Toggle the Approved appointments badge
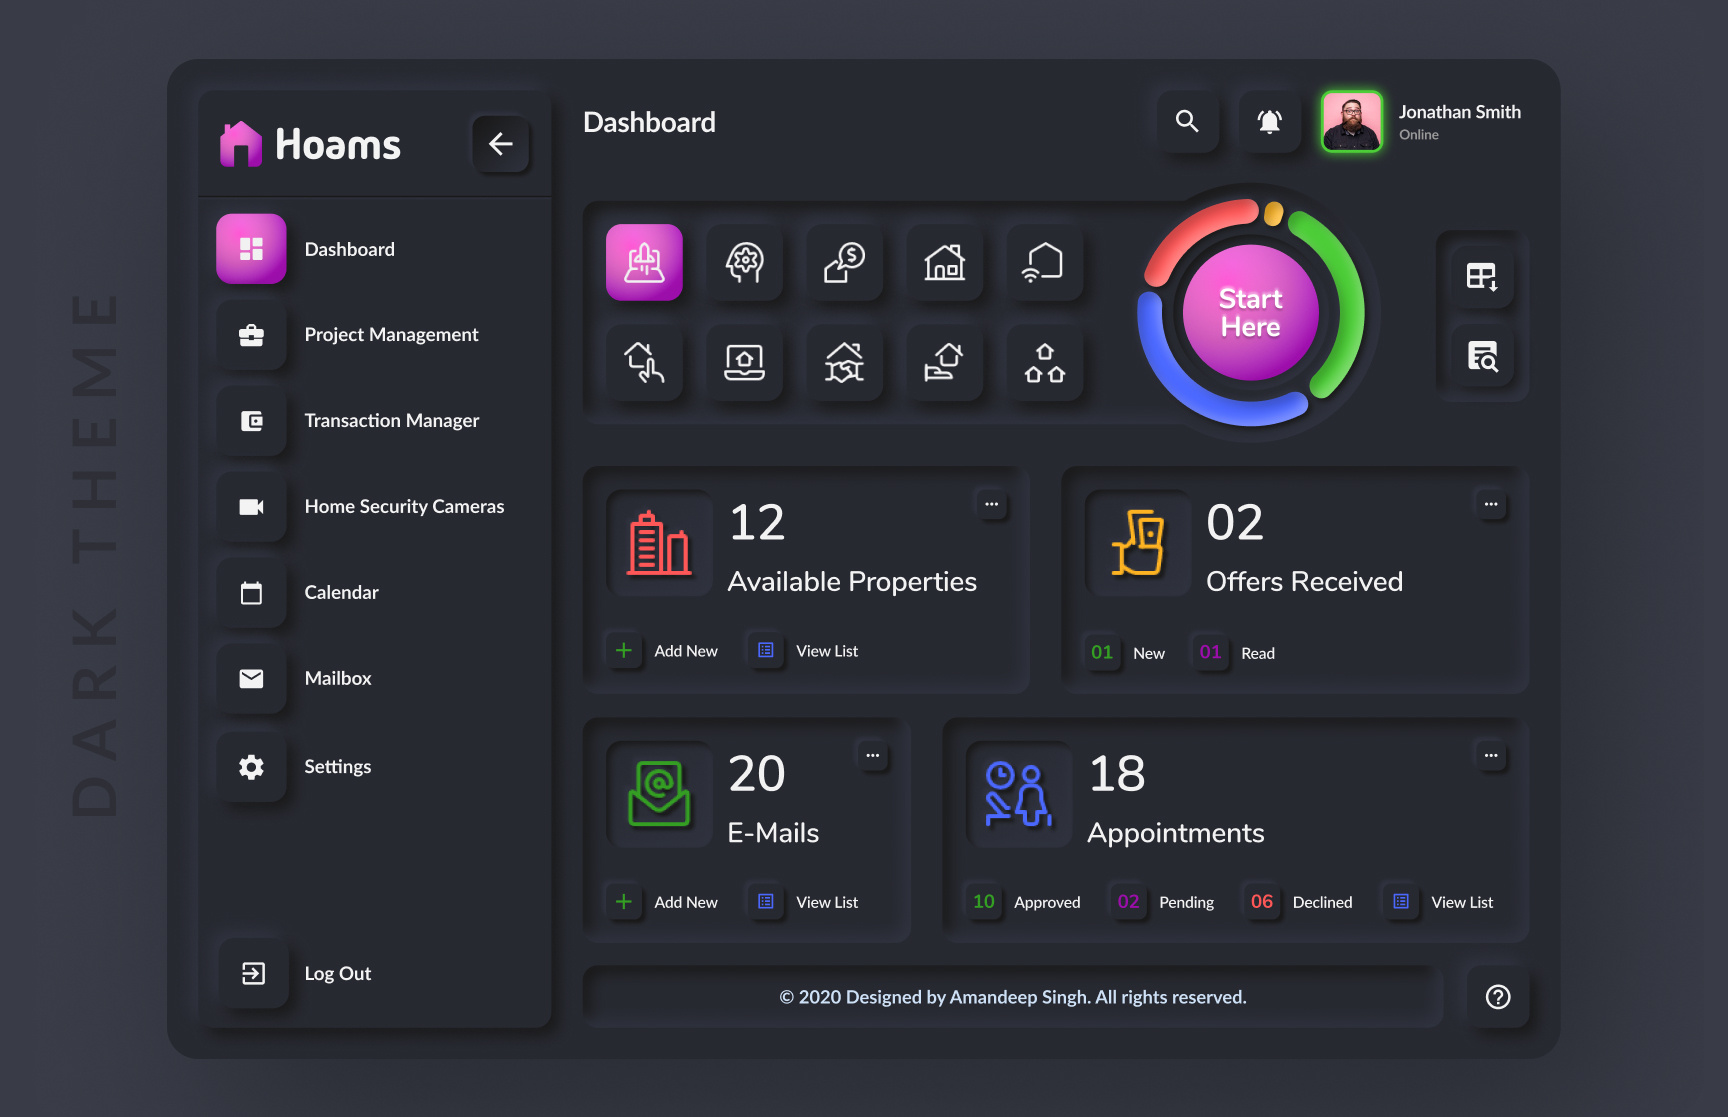This screenshot has width=1728, height=1117. pyautogui.click(x=983, y=901)
